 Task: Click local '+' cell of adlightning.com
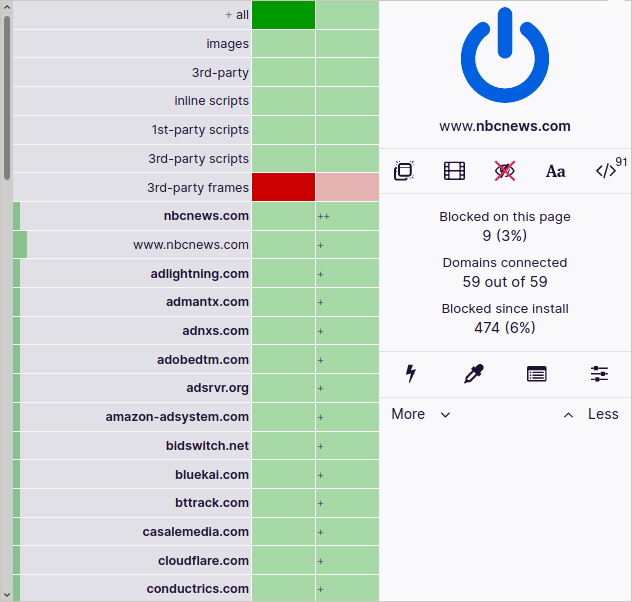tap(347, 274)
